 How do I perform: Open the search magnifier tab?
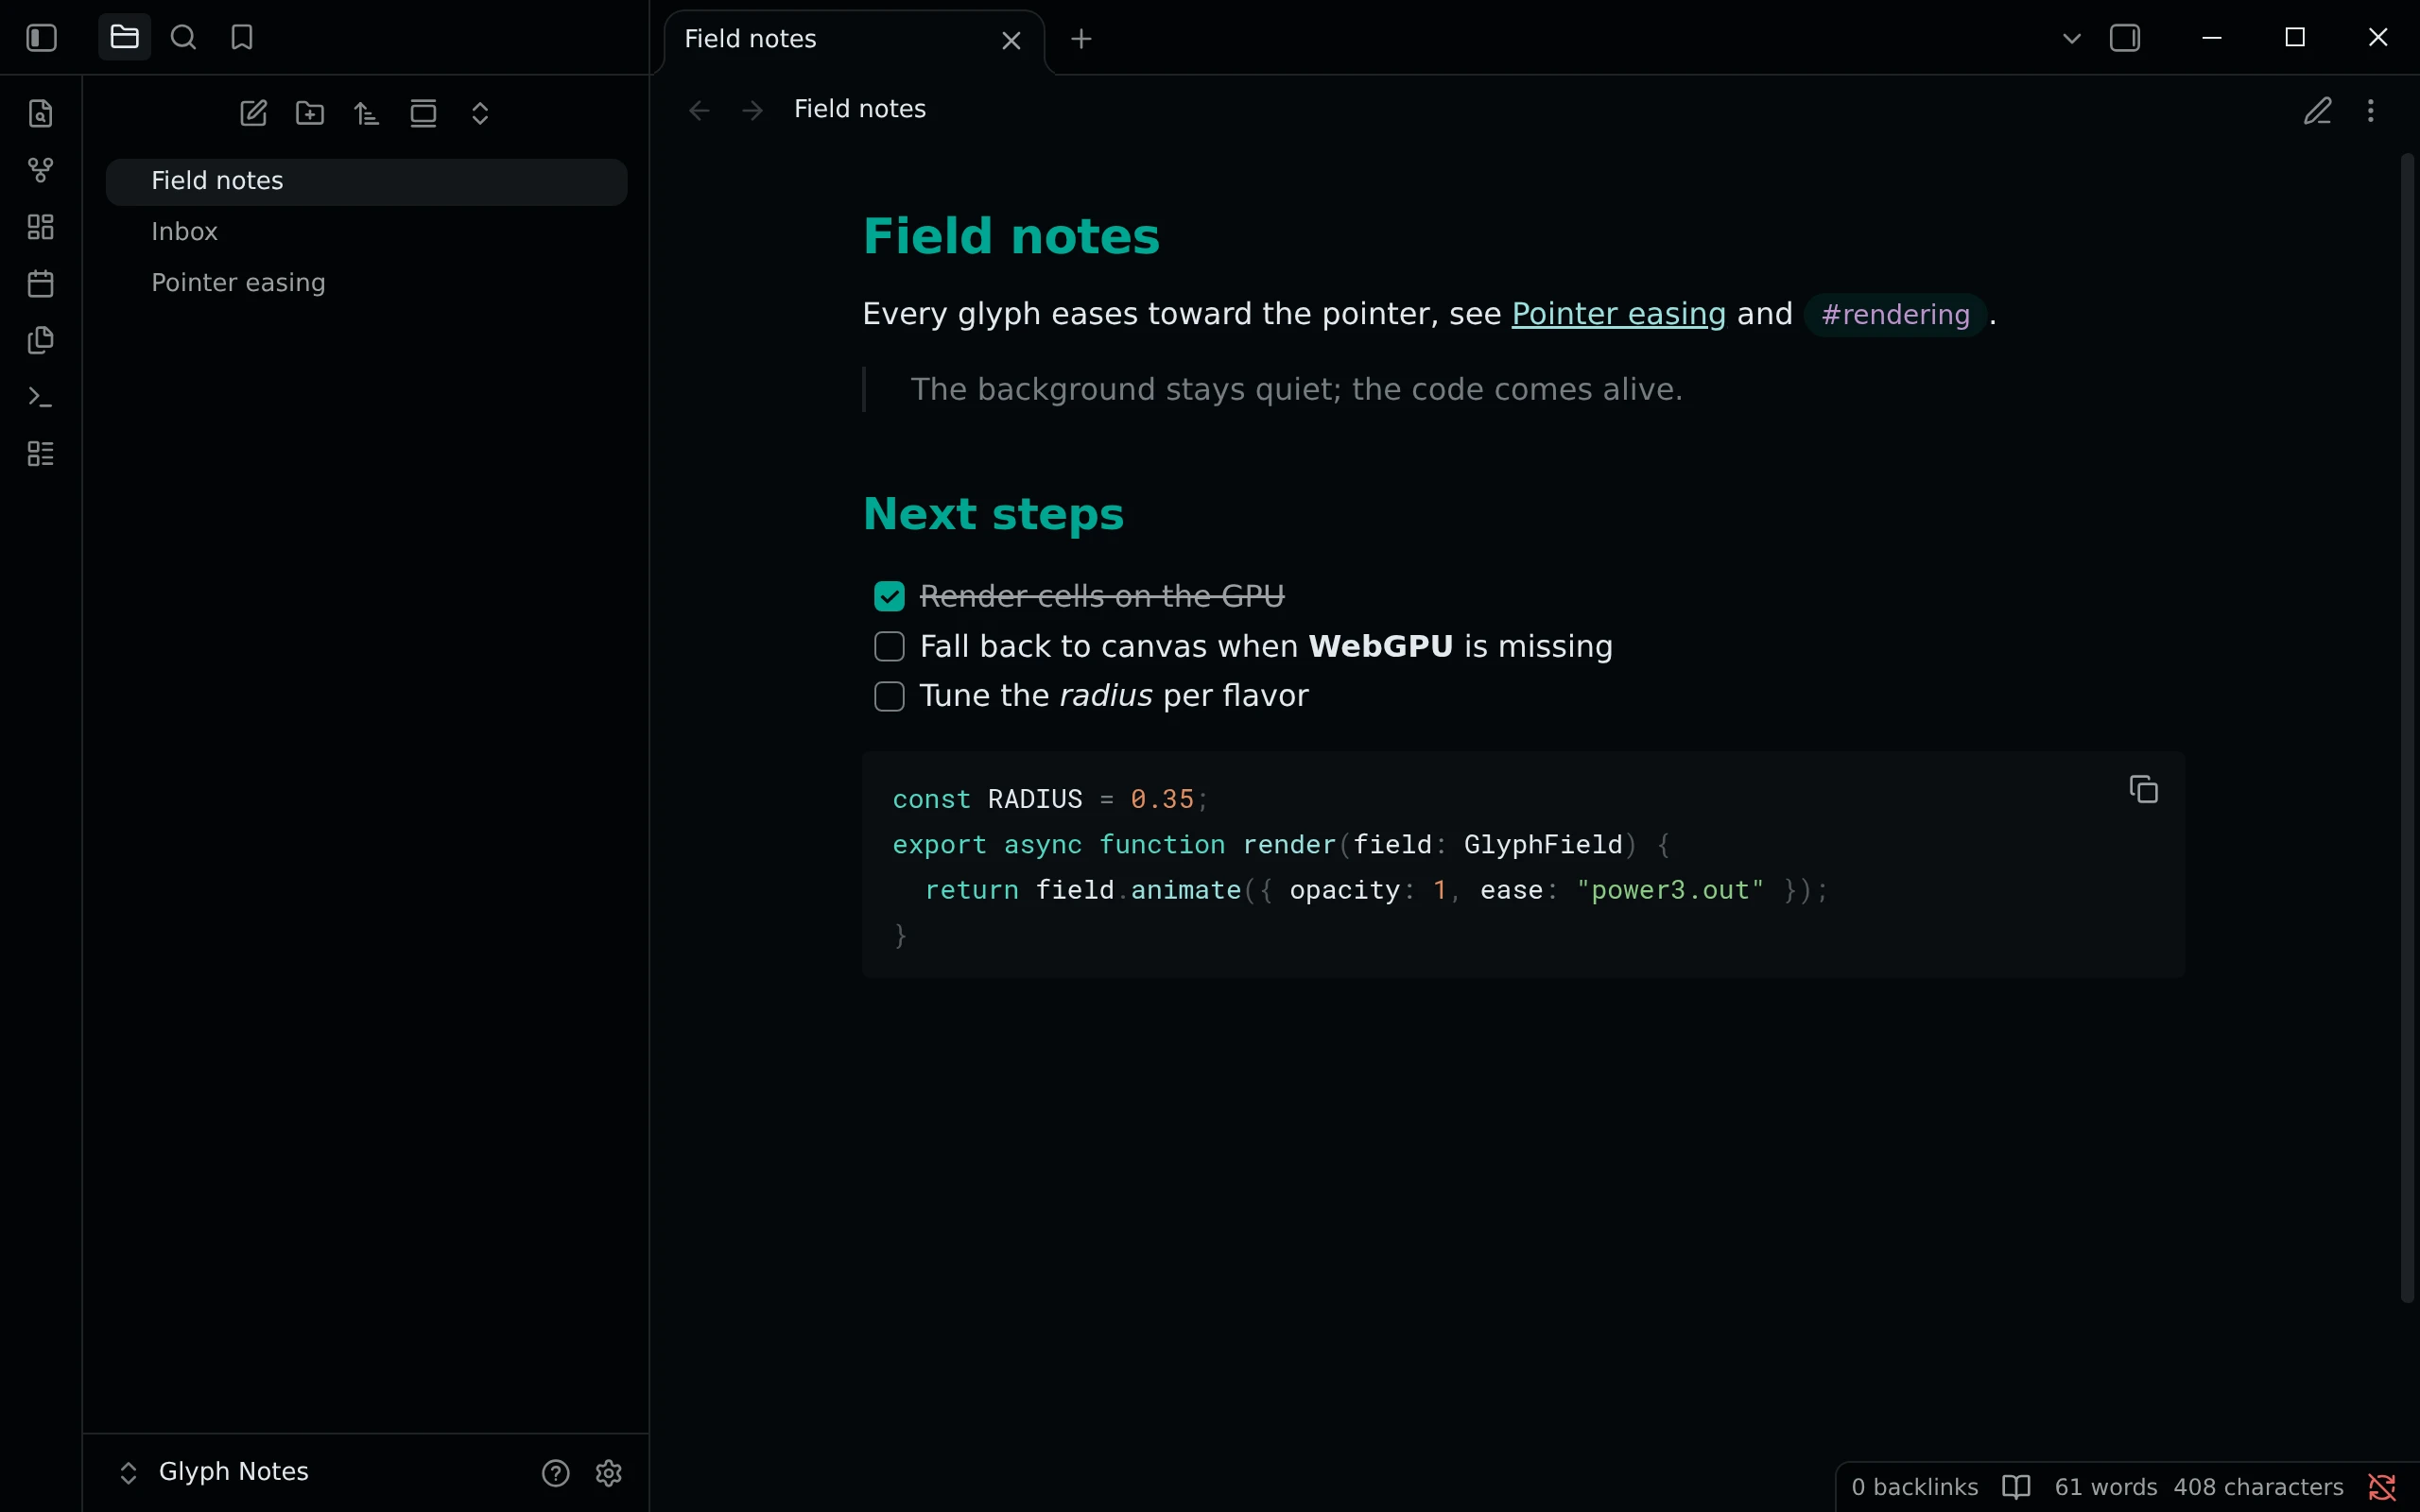[x=183, y=37]
